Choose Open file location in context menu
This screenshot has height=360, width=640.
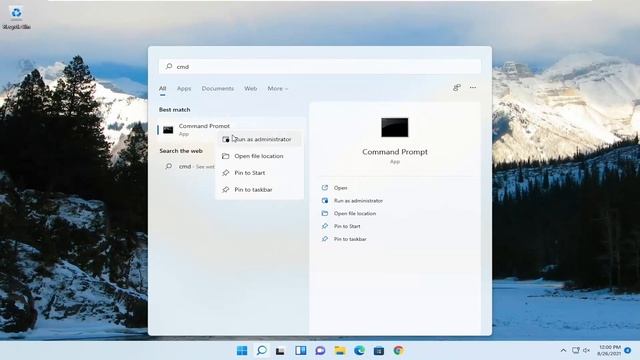pos(260,156)
